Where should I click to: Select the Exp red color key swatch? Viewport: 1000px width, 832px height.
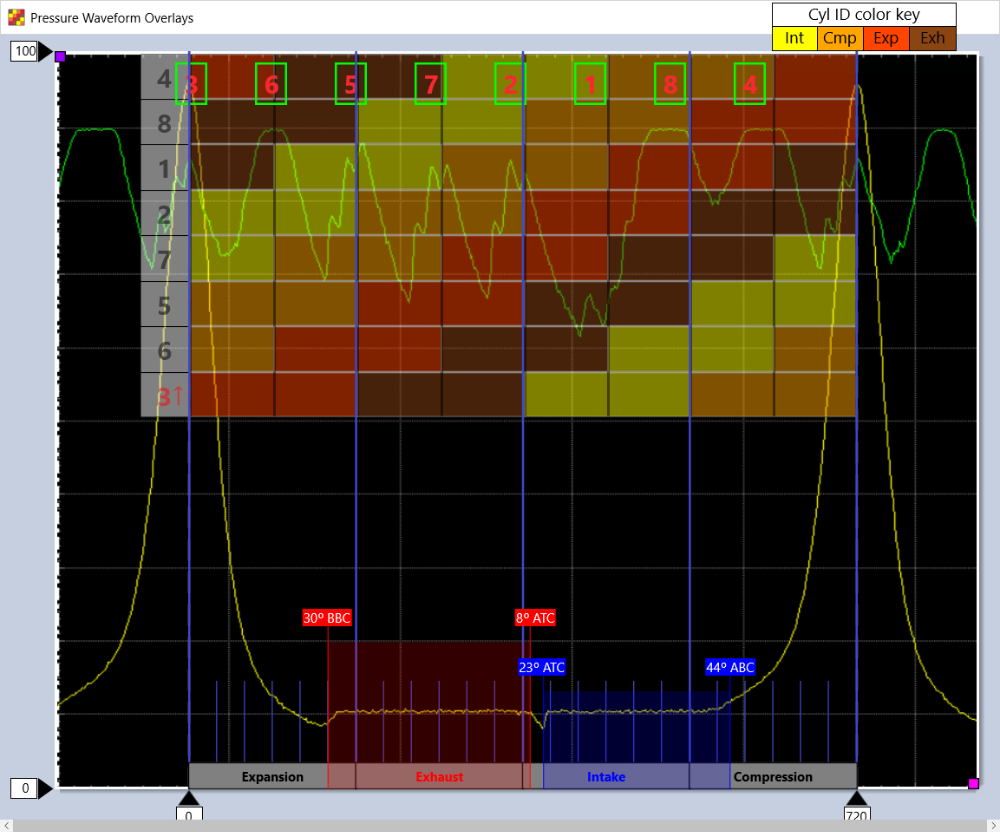click(886, 39)
